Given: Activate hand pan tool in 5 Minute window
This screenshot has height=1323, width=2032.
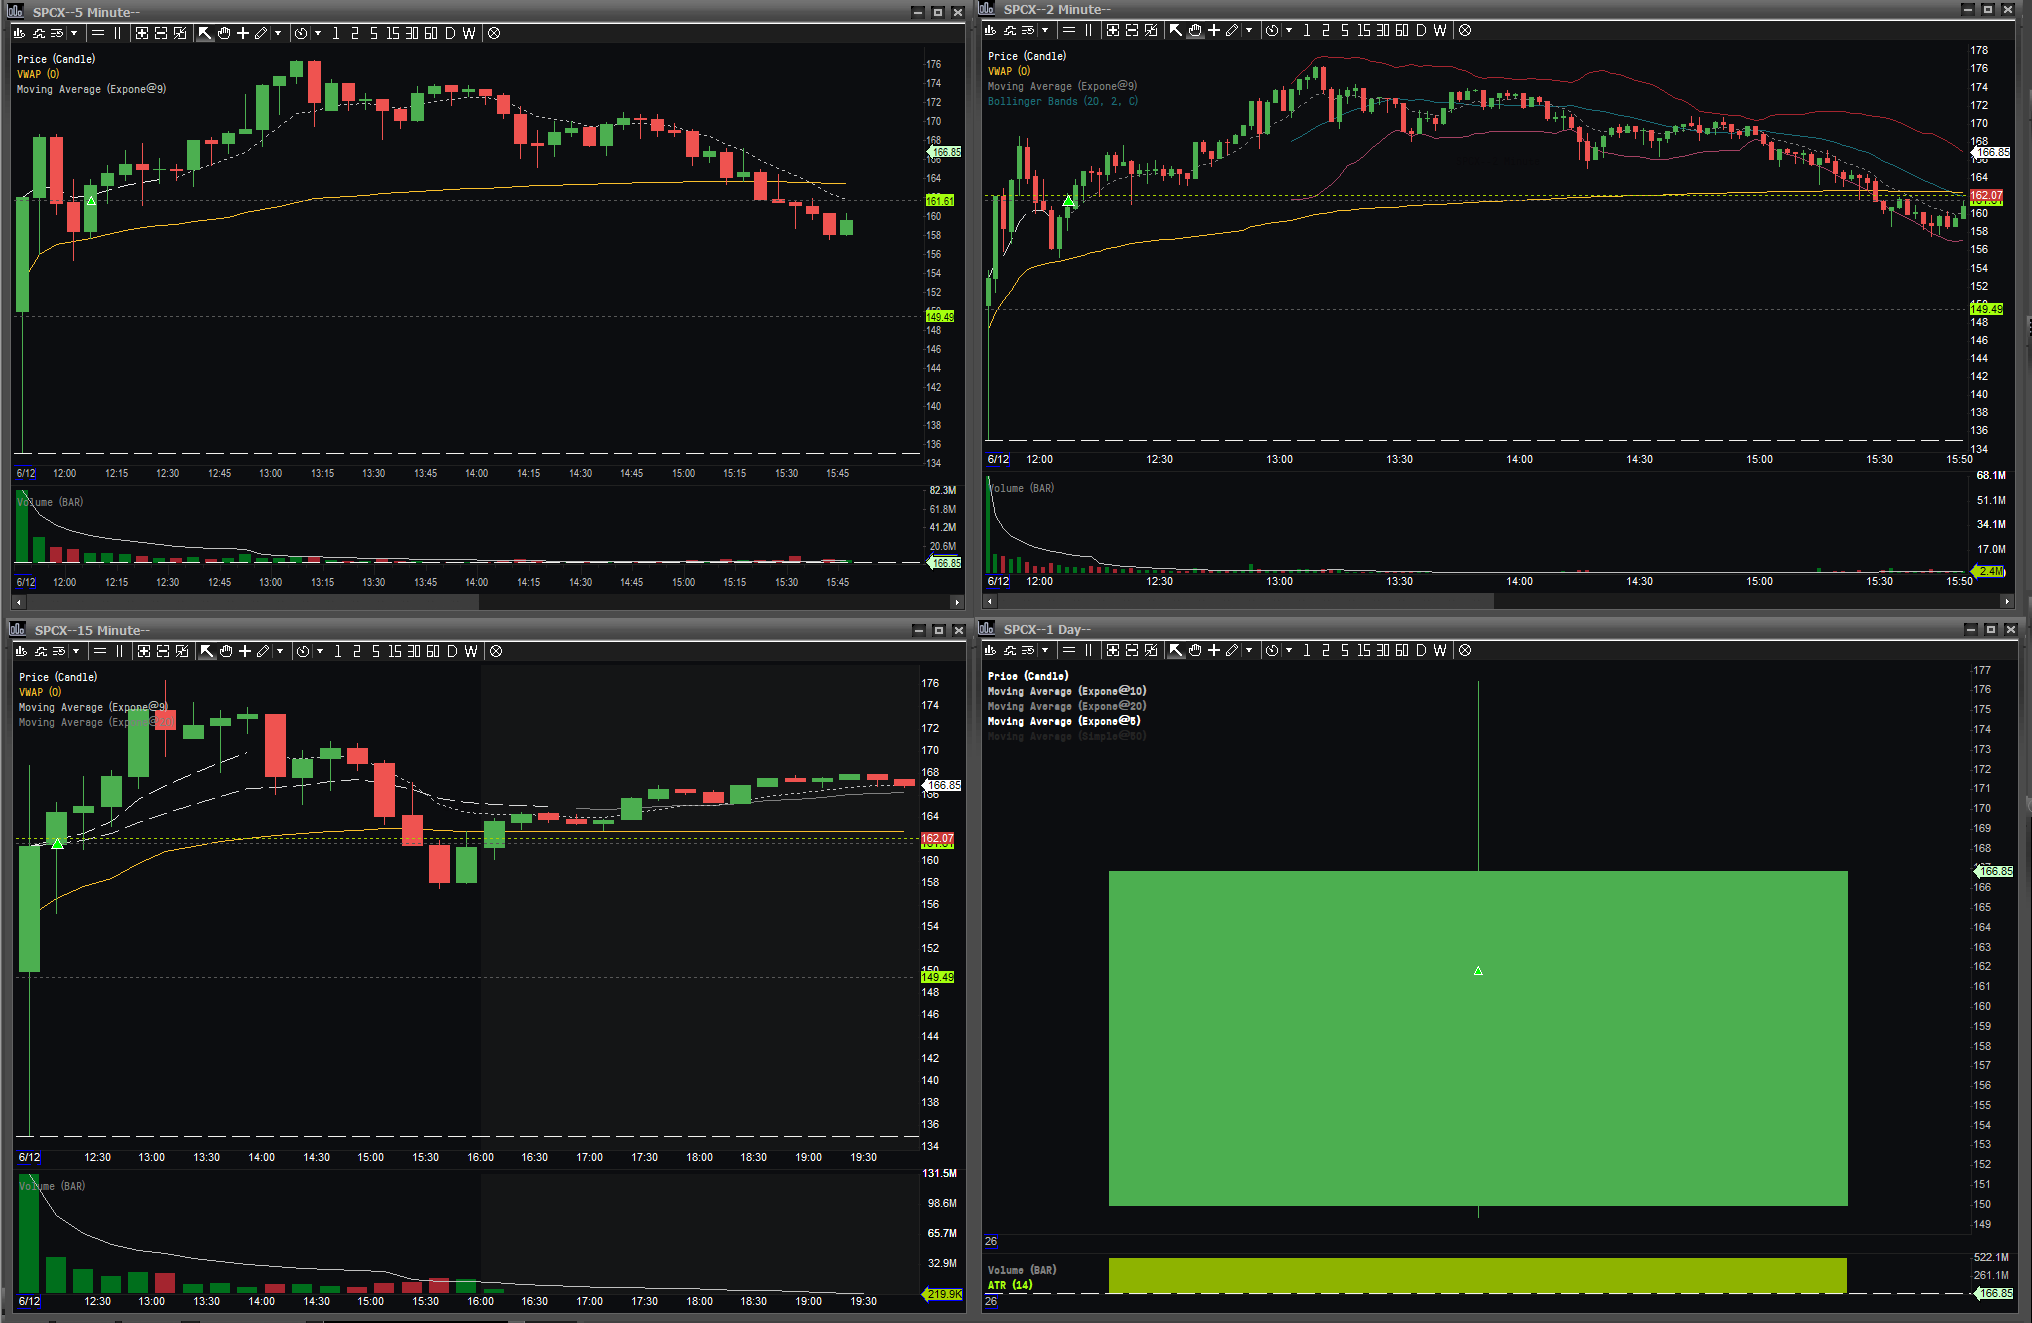Looking at the screenshot, I should [224, 33].
